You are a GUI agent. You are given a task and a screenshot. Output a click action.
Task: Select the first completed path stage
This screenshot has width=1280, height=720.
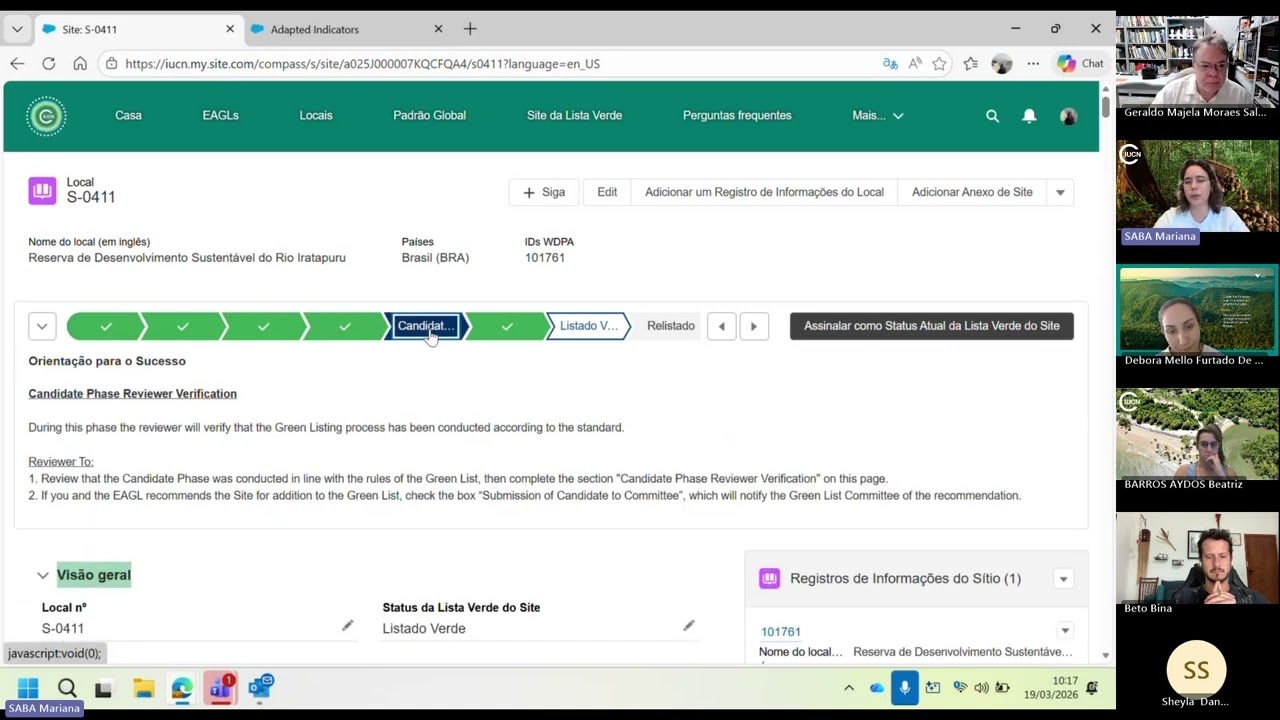[106, 326]
